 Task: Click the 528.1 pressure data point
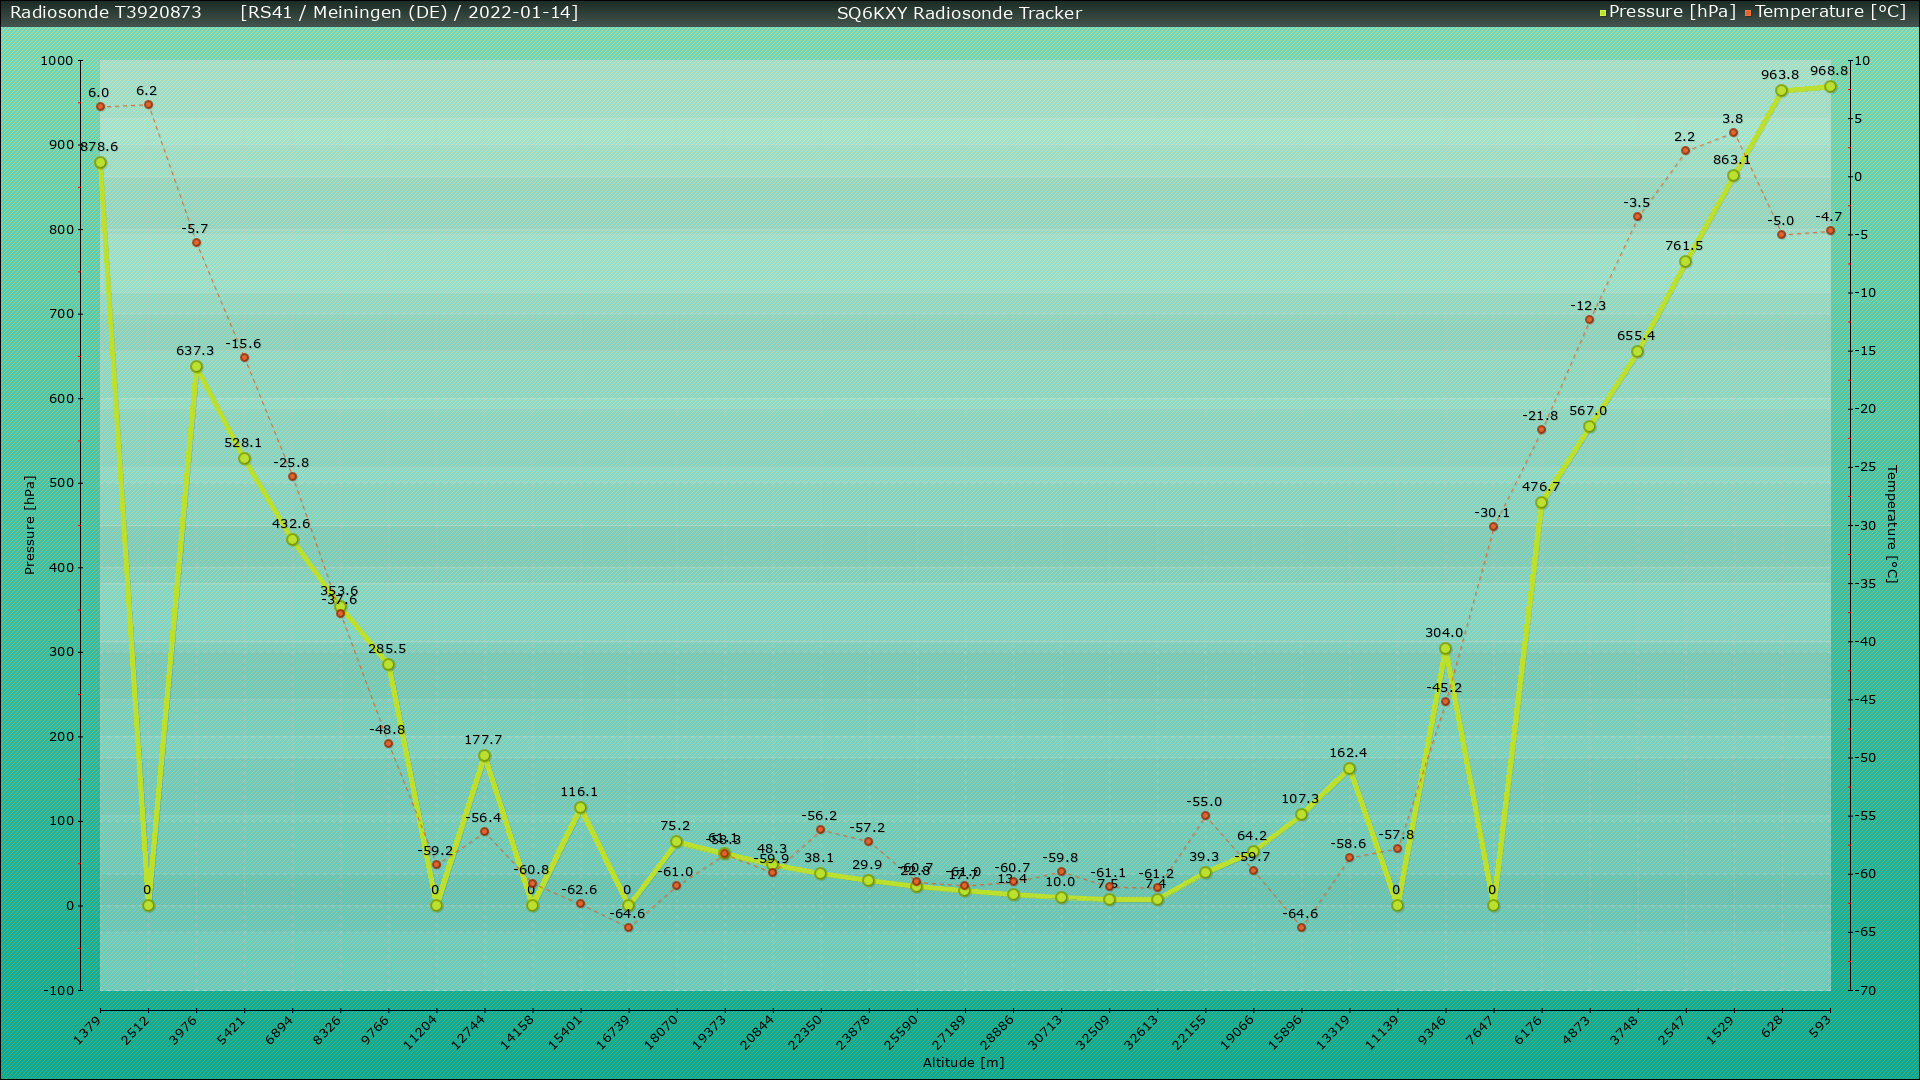tap(244, 459)
